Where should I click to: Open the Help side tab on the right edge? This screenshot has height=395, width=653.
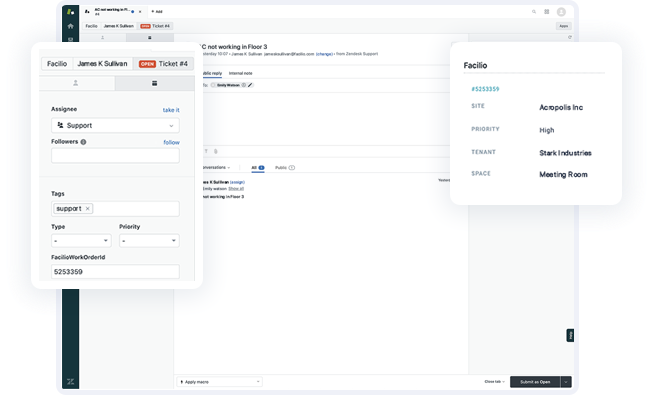coord(570,335)
